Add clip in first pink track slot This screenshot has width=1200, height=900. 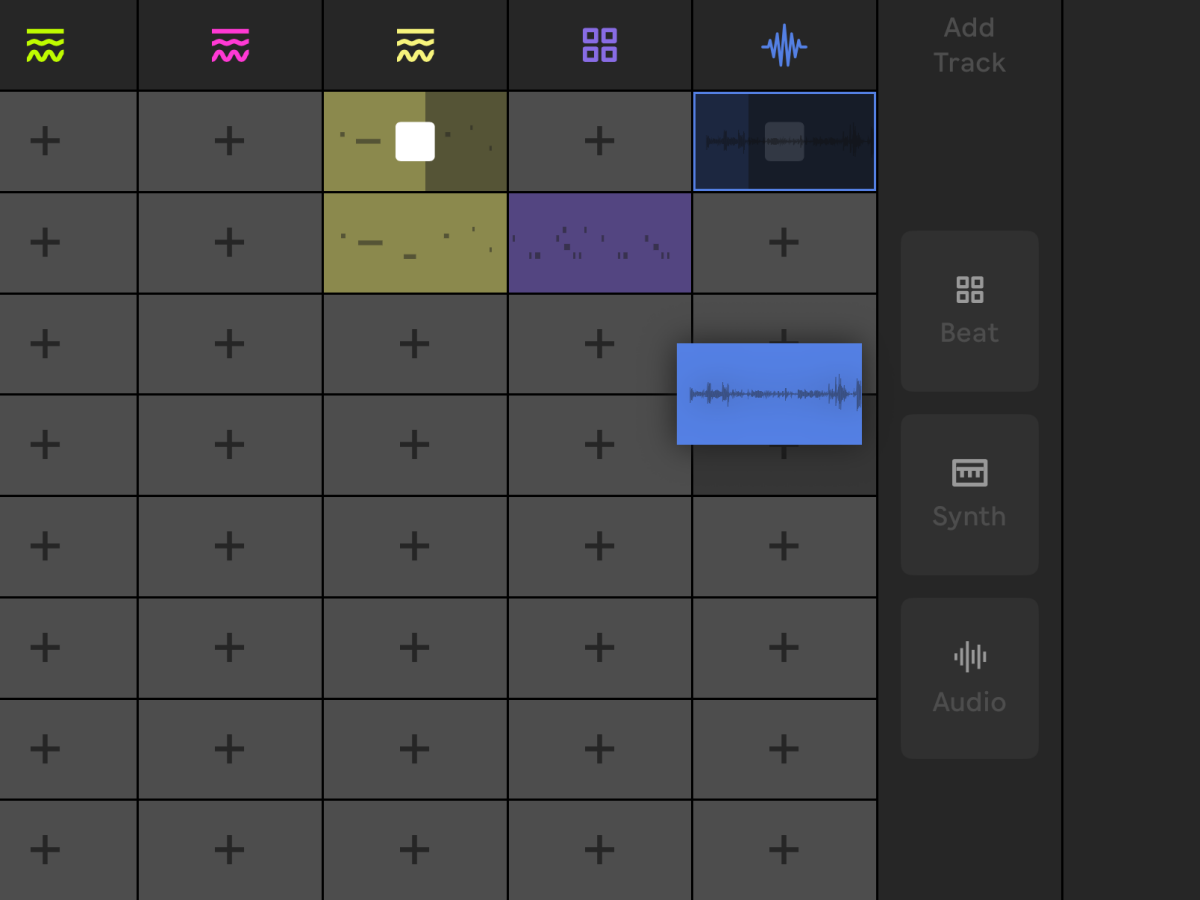[x=230, y=141]
